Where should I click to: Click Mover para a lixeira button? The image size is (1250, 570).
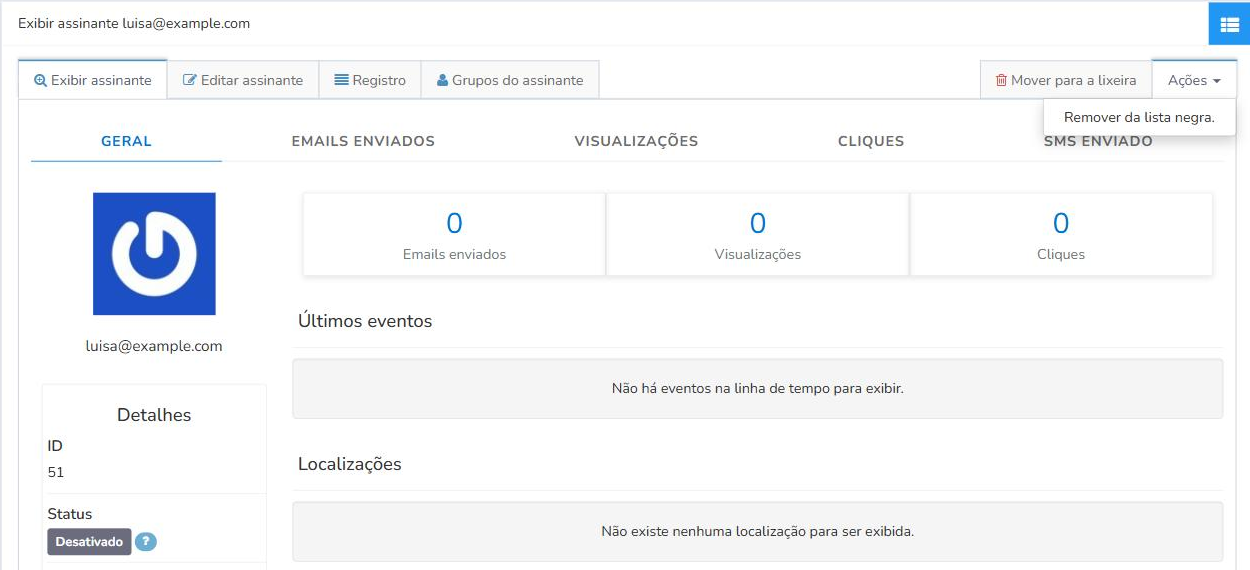[1066, 80]
